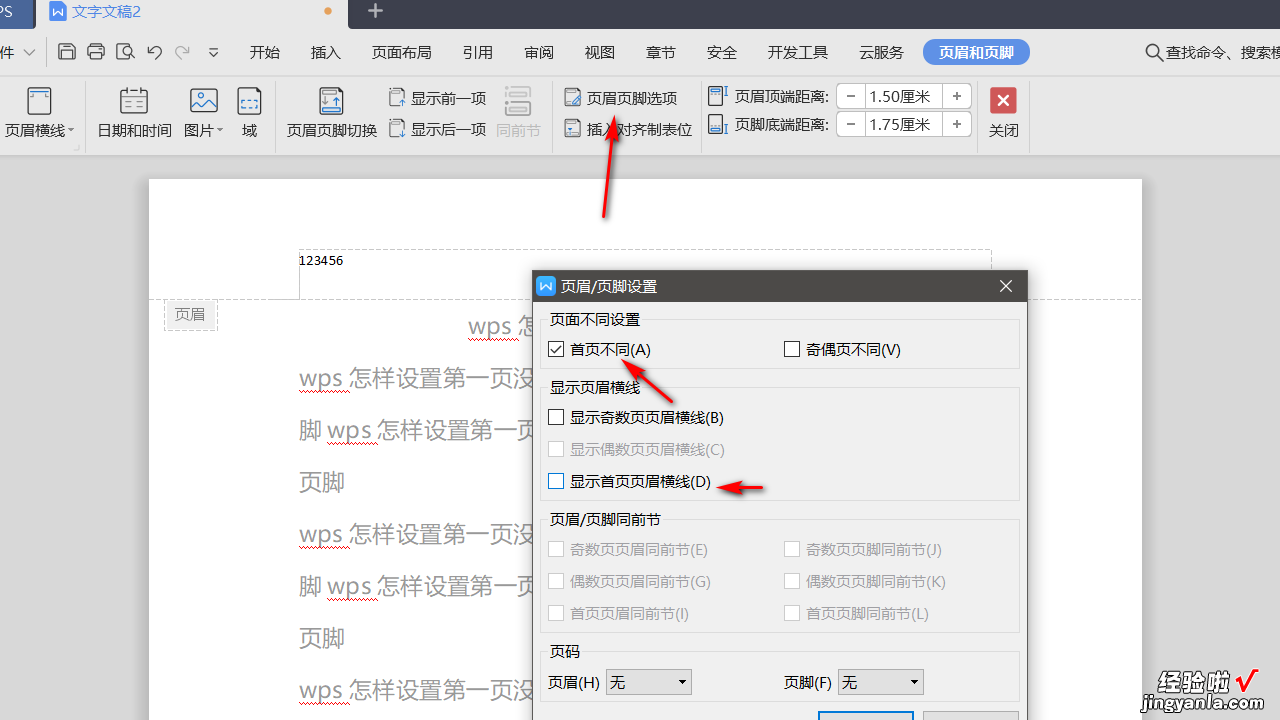Insert a 域 field
This screenshot has height=720, width=1280.
click(249, 112)
